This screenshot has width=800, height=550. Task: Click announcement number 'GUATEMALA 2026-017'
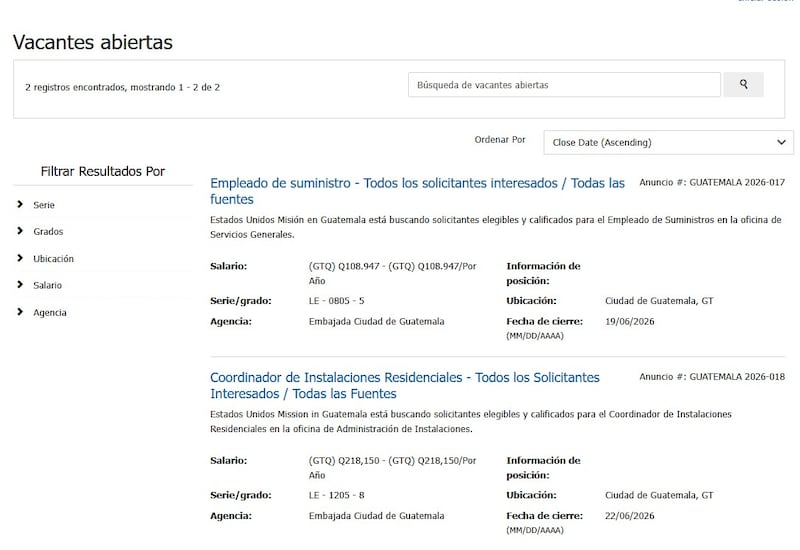click(737, 182)
